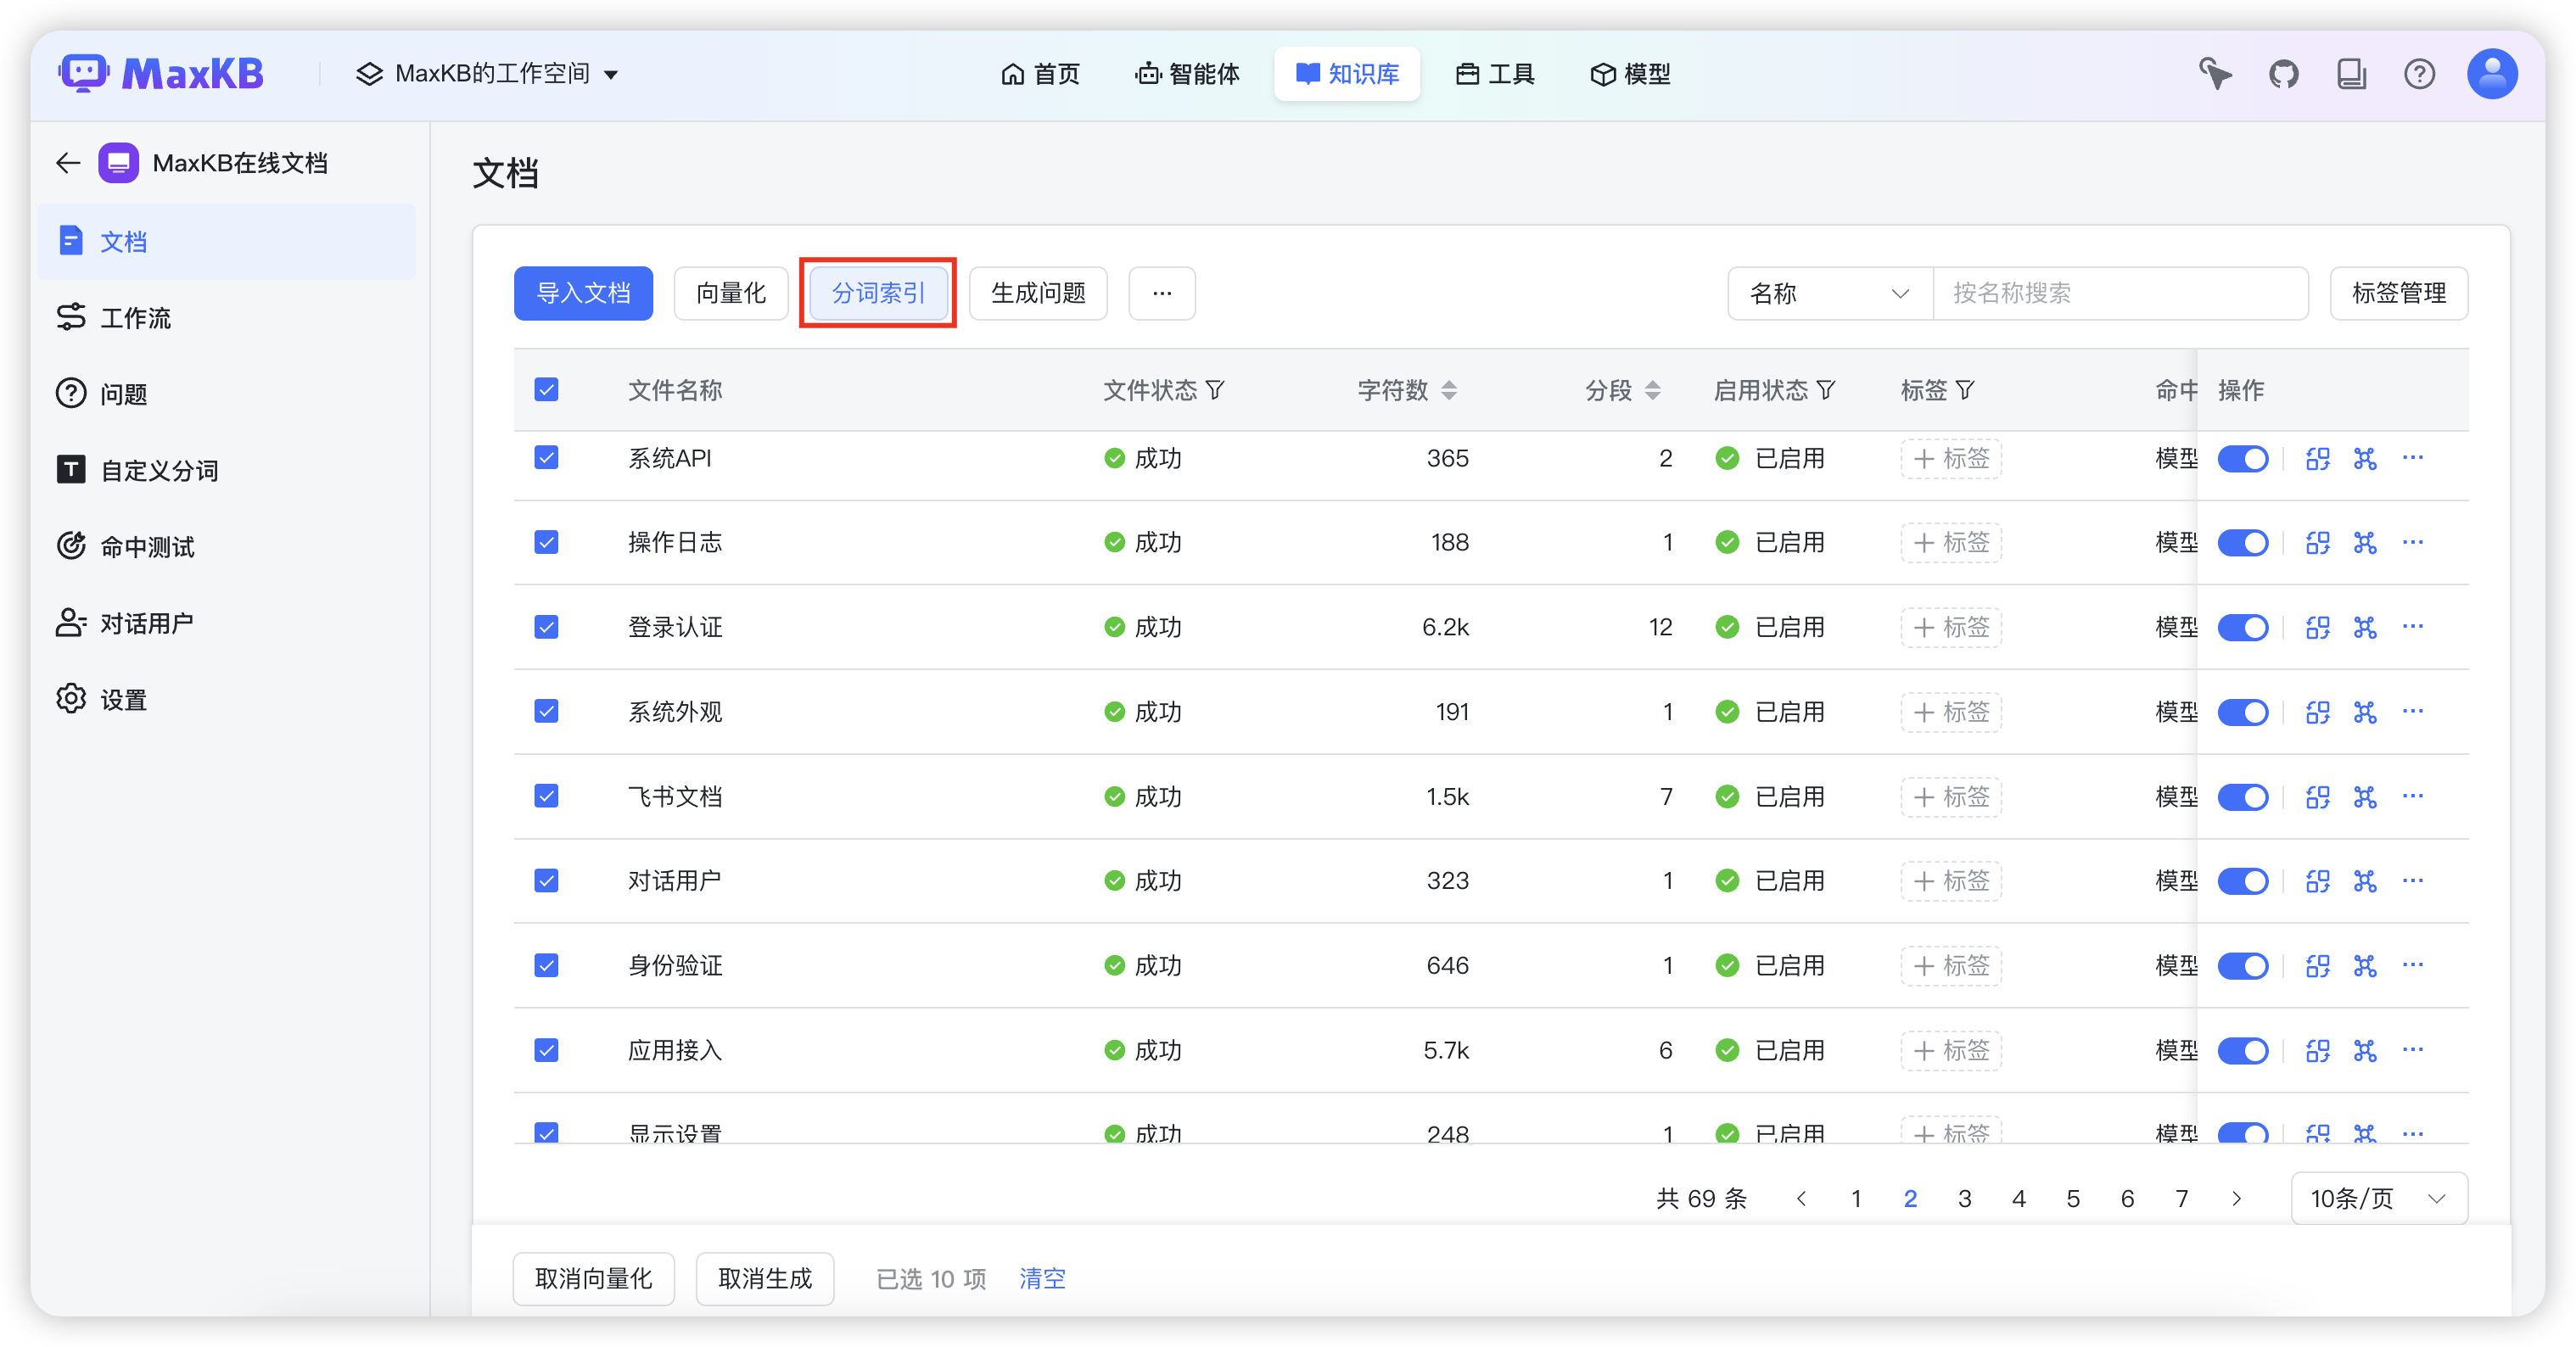Switch to the 智能体 tab
Viewport: 2576px width, 1347px height.
[1188, 74]
